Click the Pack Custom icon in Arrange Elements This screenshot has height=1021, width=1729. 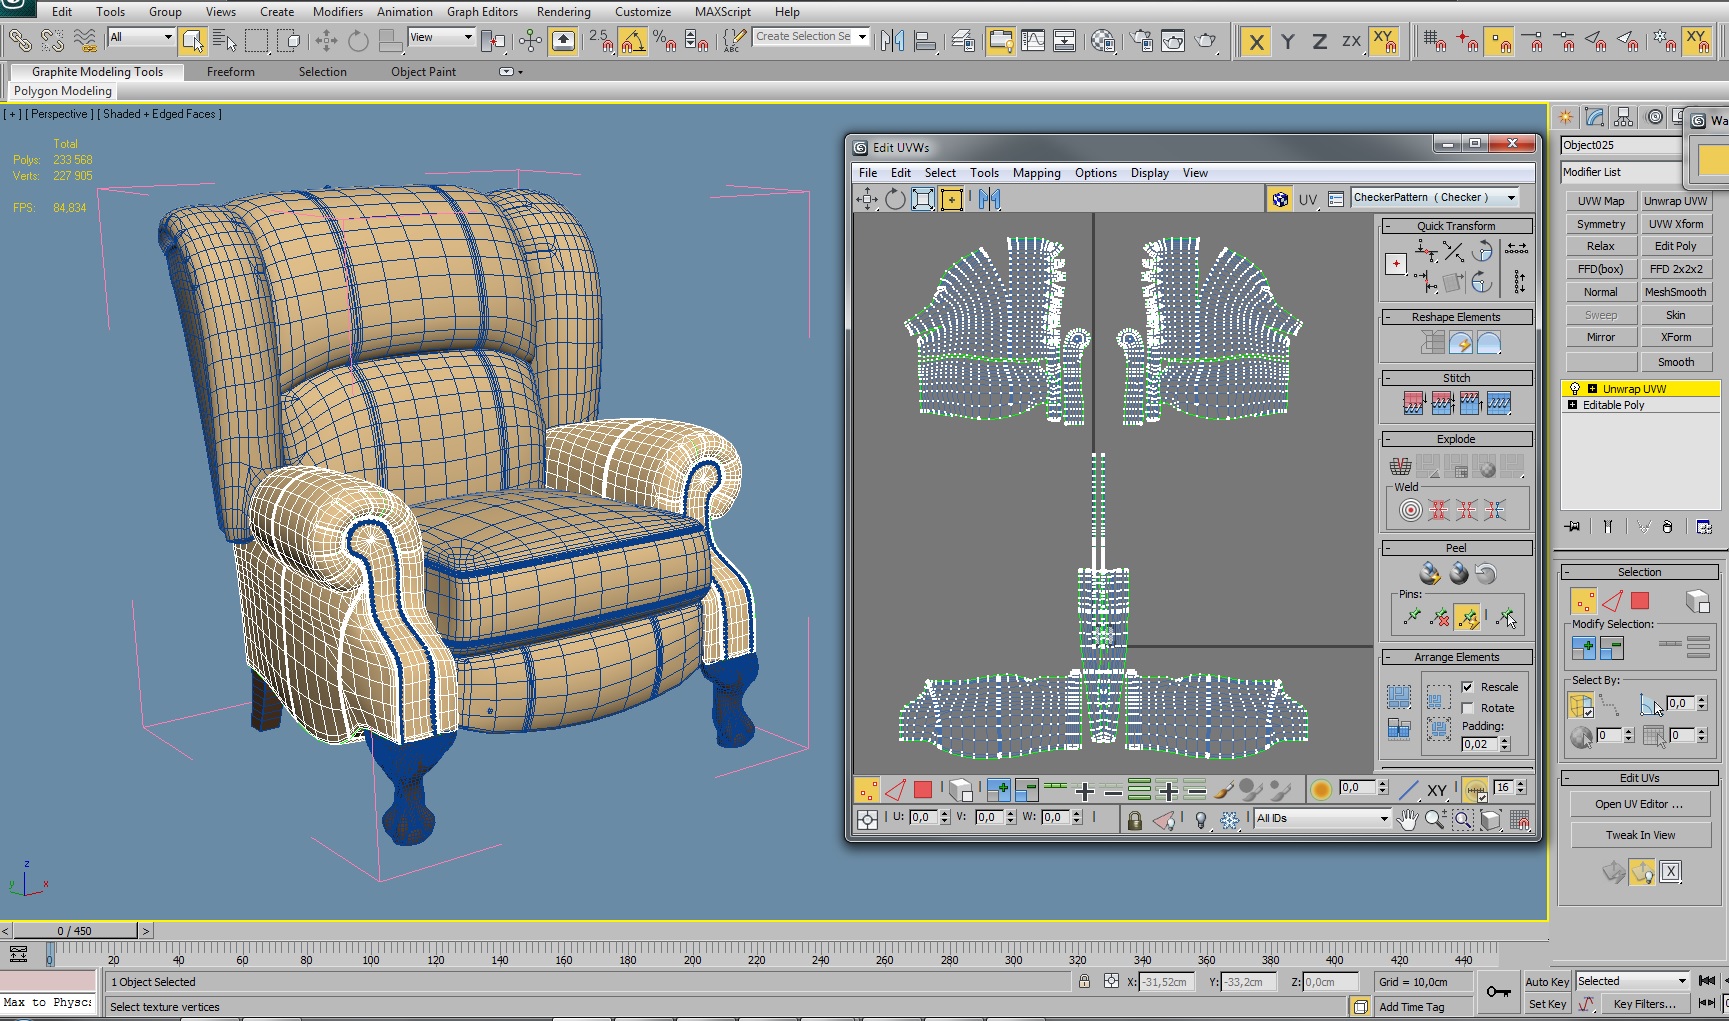pyautogui.click(x=1399, y=697)
